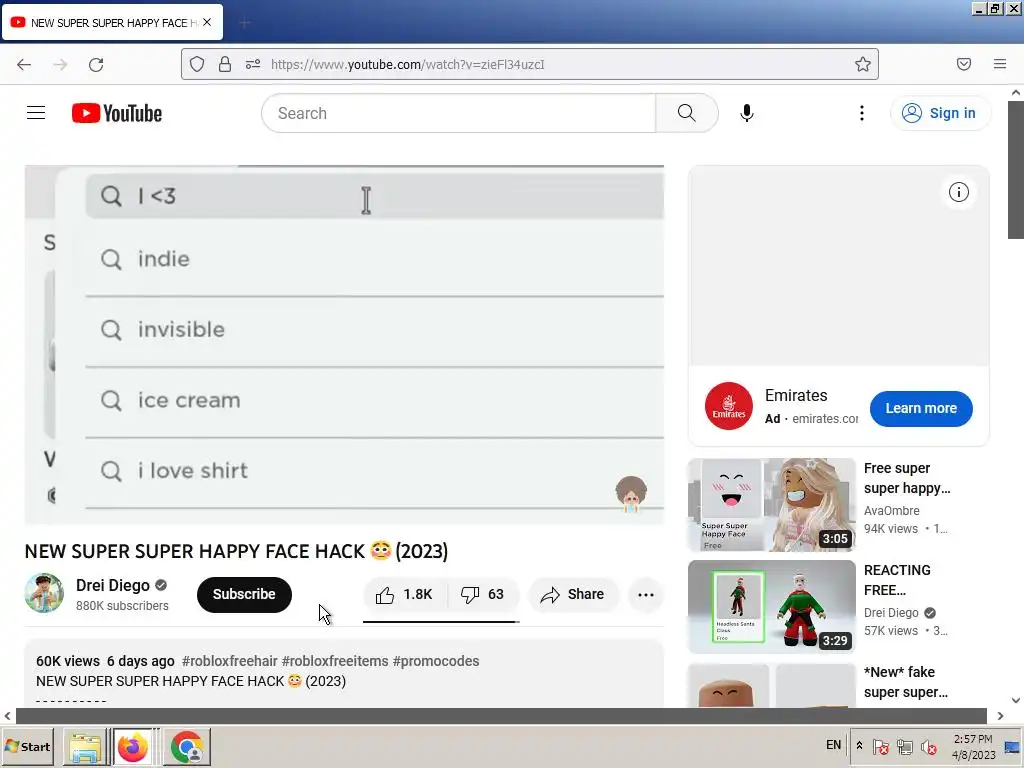Viewport: 1024px width, 768px height.
Task: Open the shield tracking protection icon
Action: (197, 64)
